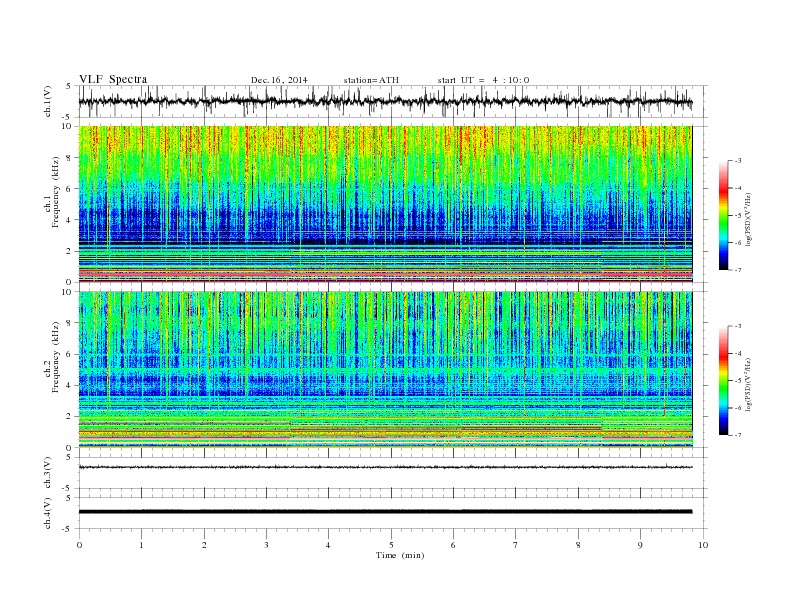This screenshot has height=612, width=792.
Task: Click the time axis tick label "4"
Action: 328,545
